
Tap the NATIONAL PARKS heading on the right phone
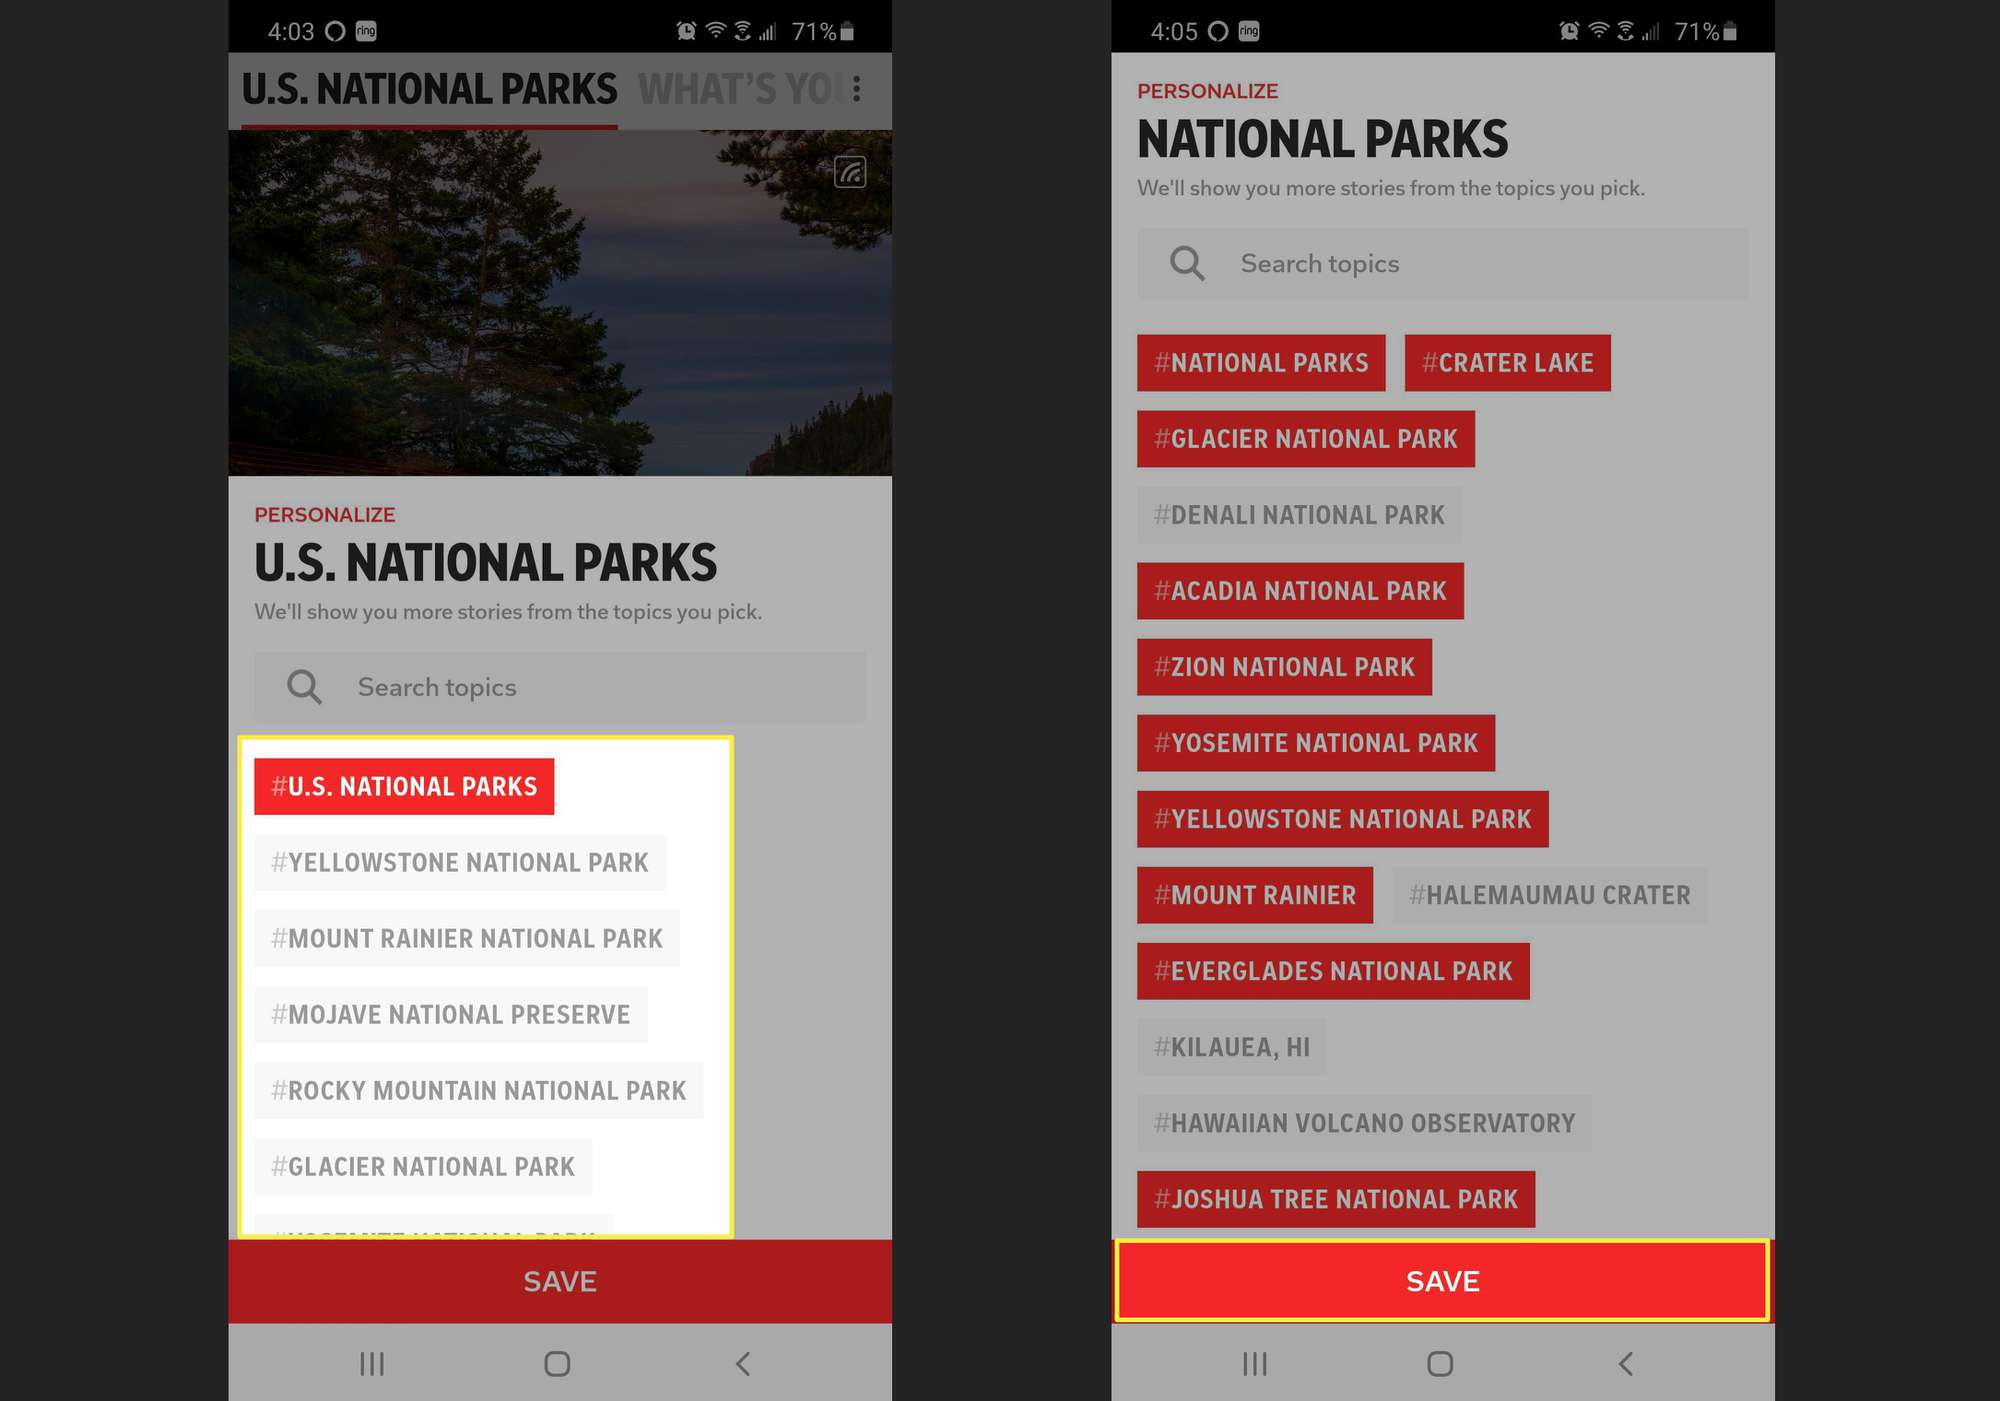(x=1322, y=139)
